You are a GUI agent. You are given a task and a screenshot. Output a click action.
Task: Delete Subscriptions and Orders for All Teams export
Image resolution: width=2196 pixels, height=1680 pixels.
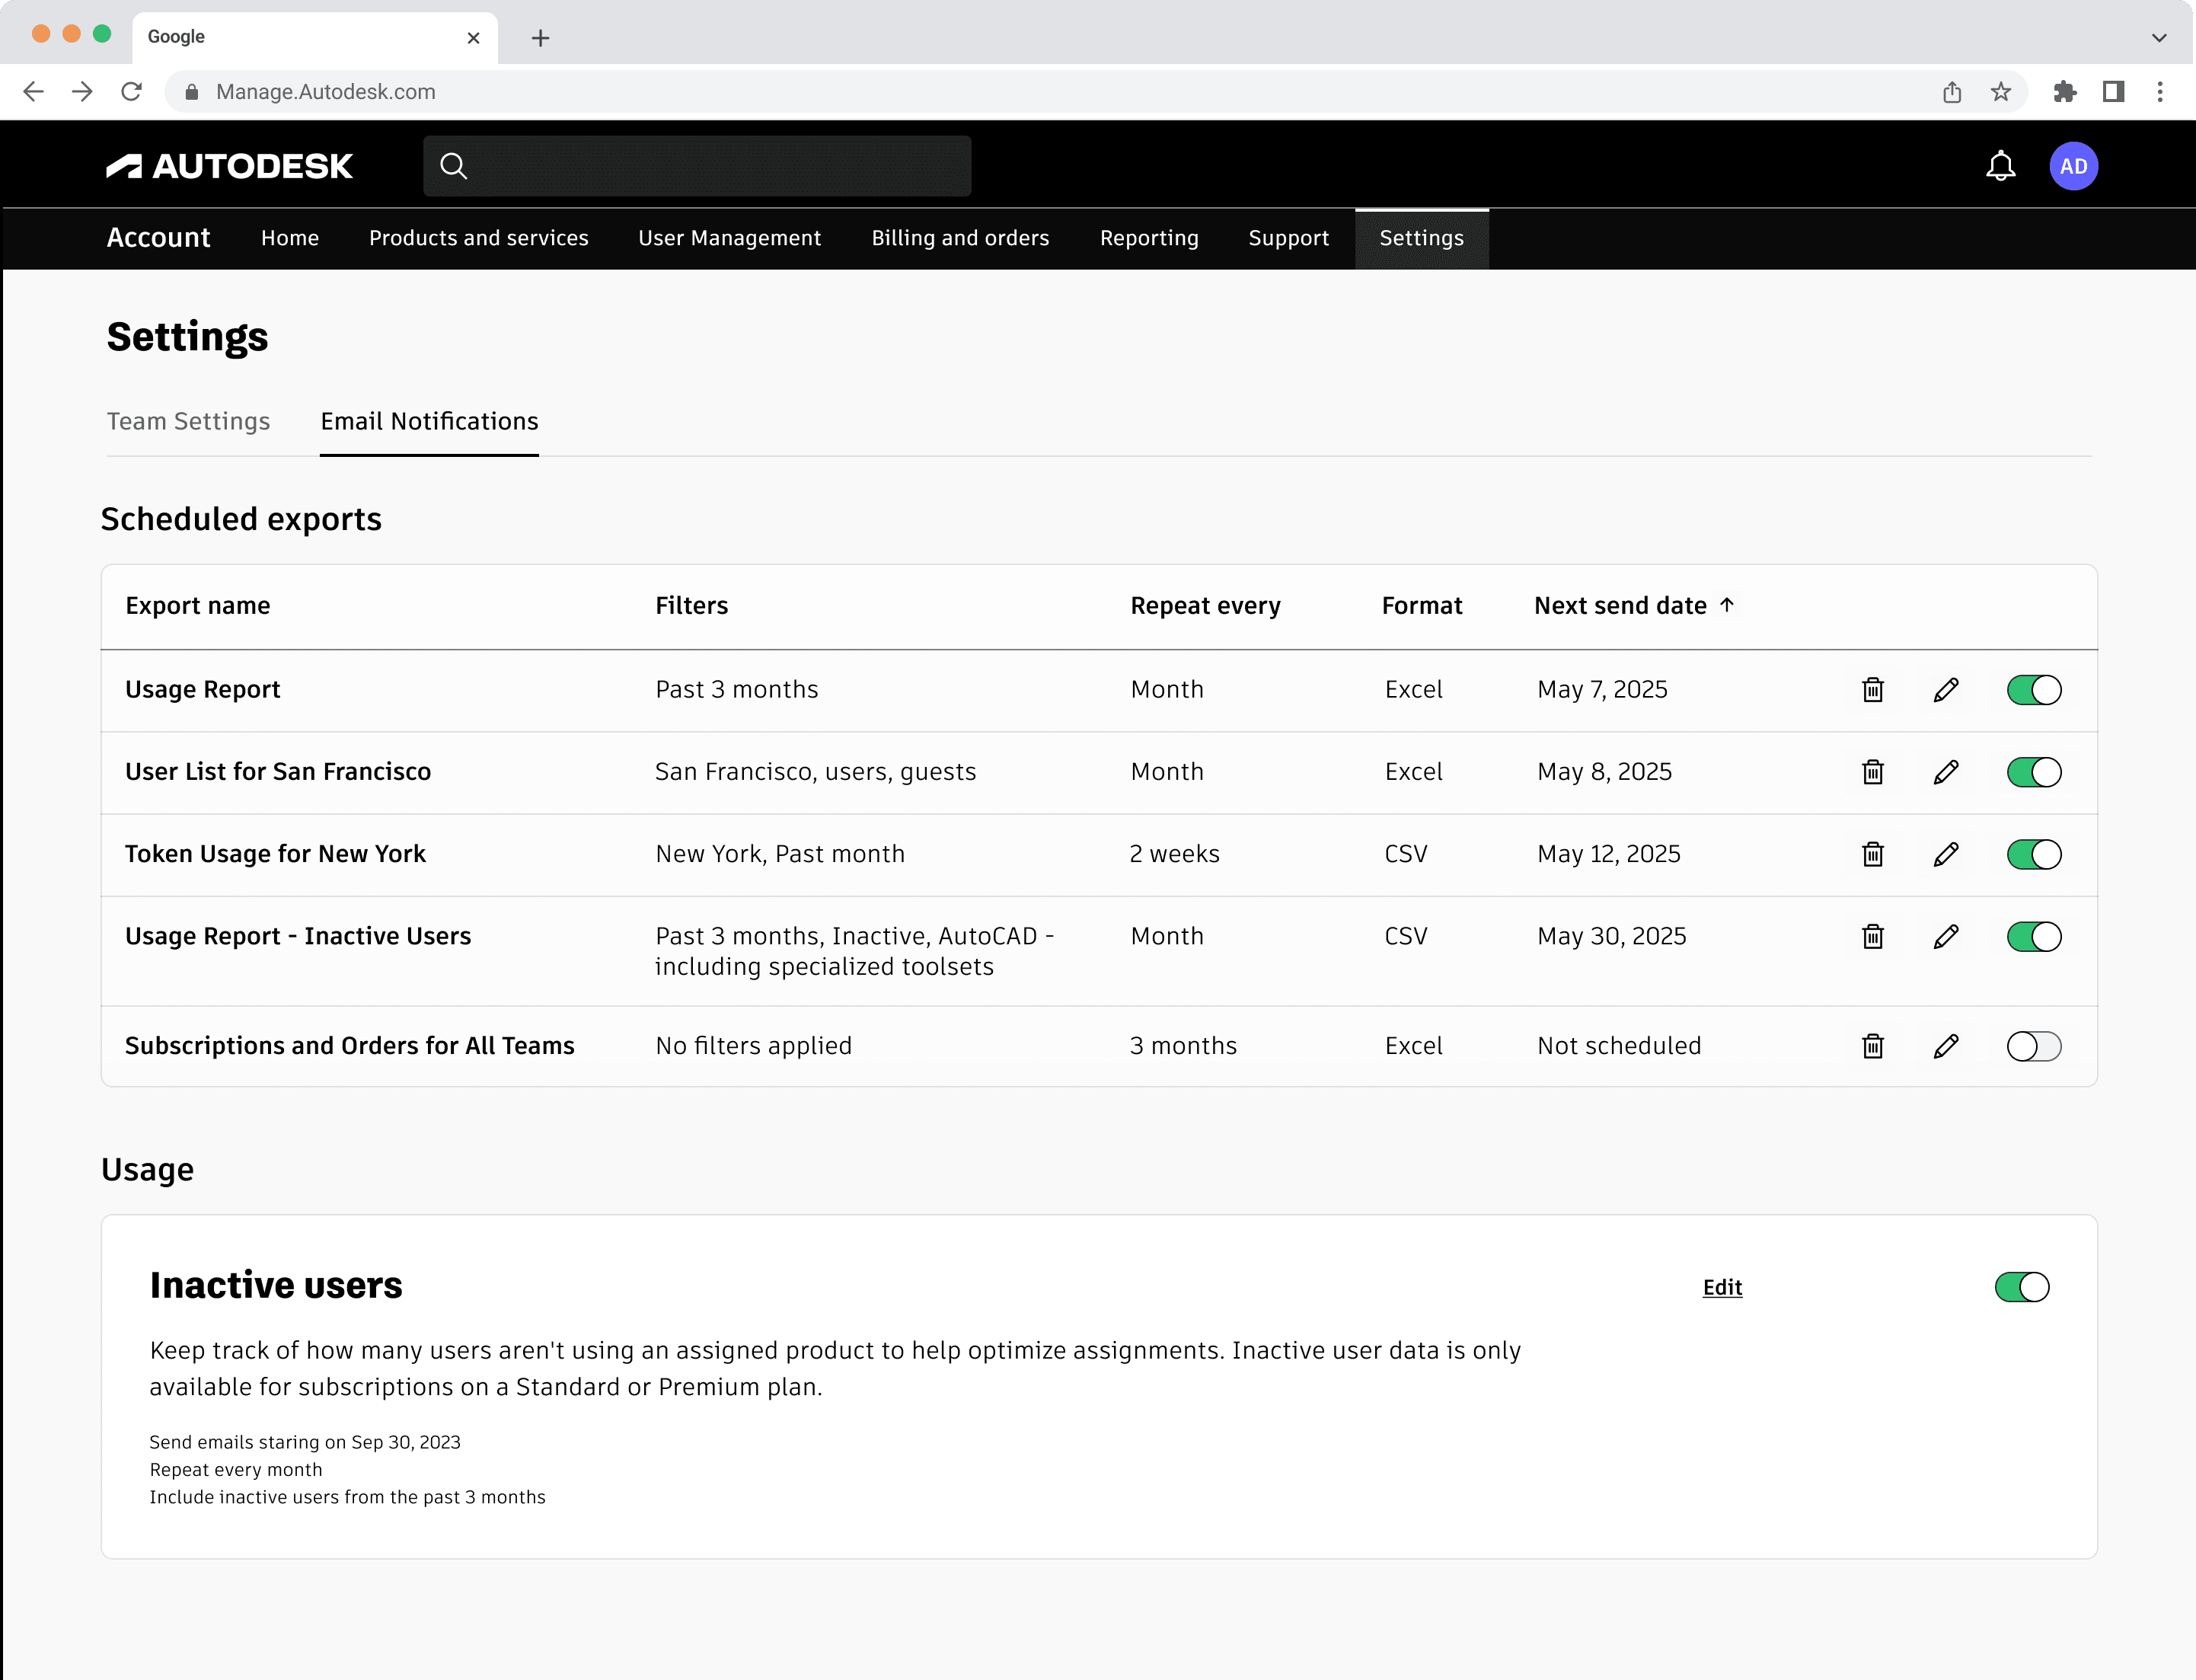pos(1872,1046)
